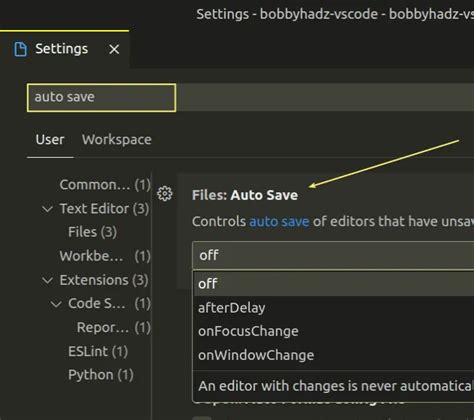Collapse the Code S… category chevron
Image resolution: width=474 pixels, height=420 pixels.
(x=56, y=304)
